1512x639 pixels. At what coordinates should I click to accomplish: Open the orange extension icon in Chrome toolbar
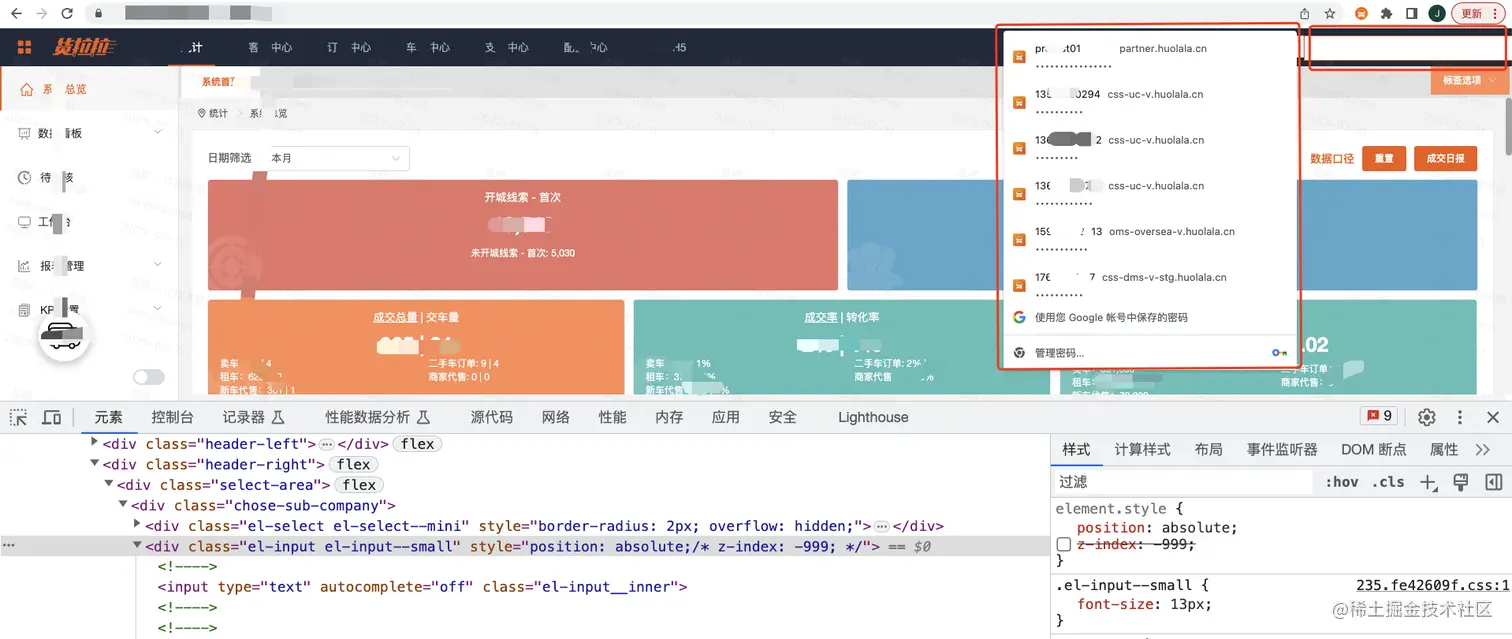click(1361, 14)
